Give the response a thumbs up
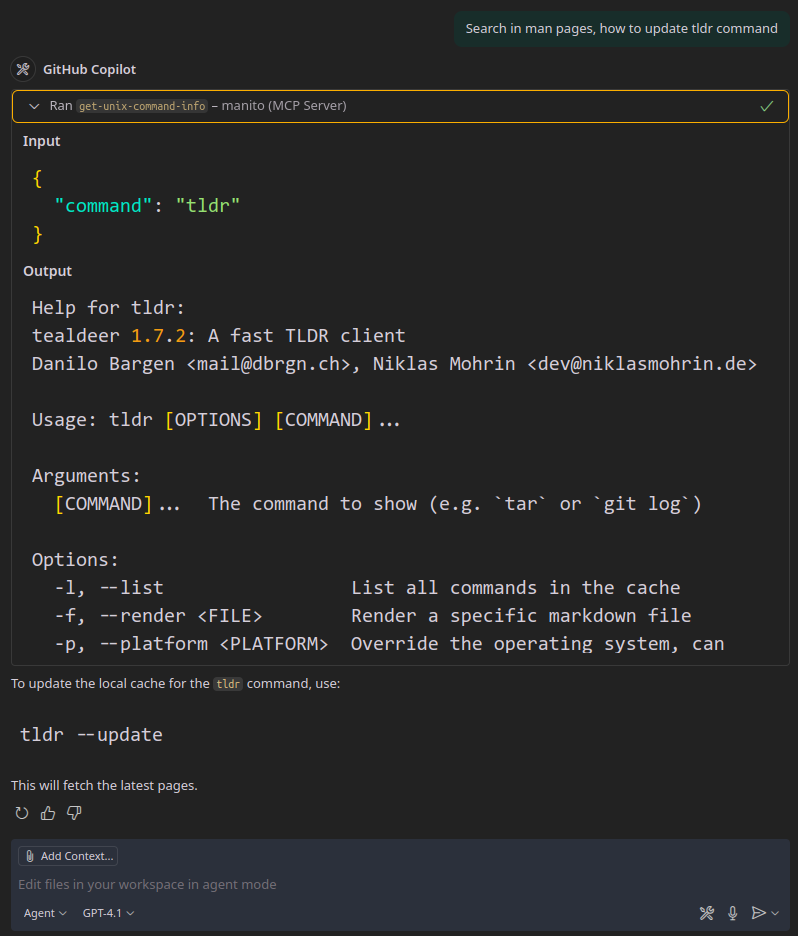The height and width of the screenshot is (936, 798). point(48,813)
